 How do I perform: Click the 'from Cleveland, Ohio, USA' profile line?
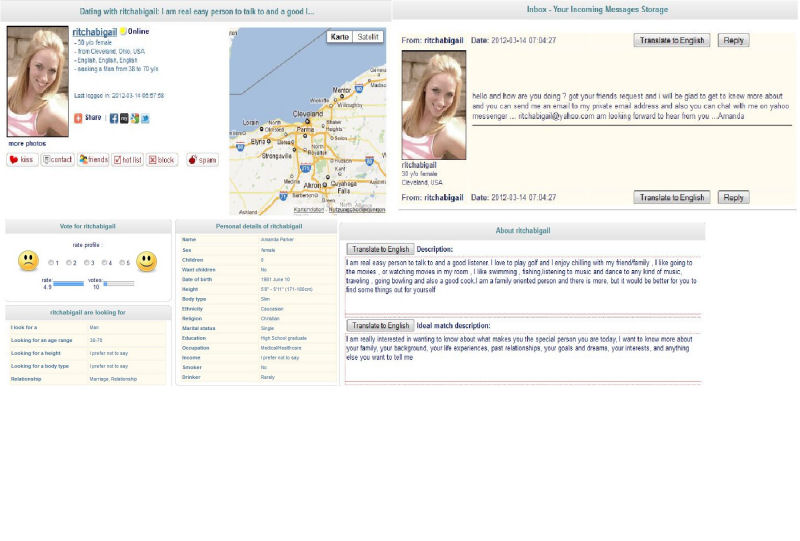pyautogui.click(x=109, y=51)
